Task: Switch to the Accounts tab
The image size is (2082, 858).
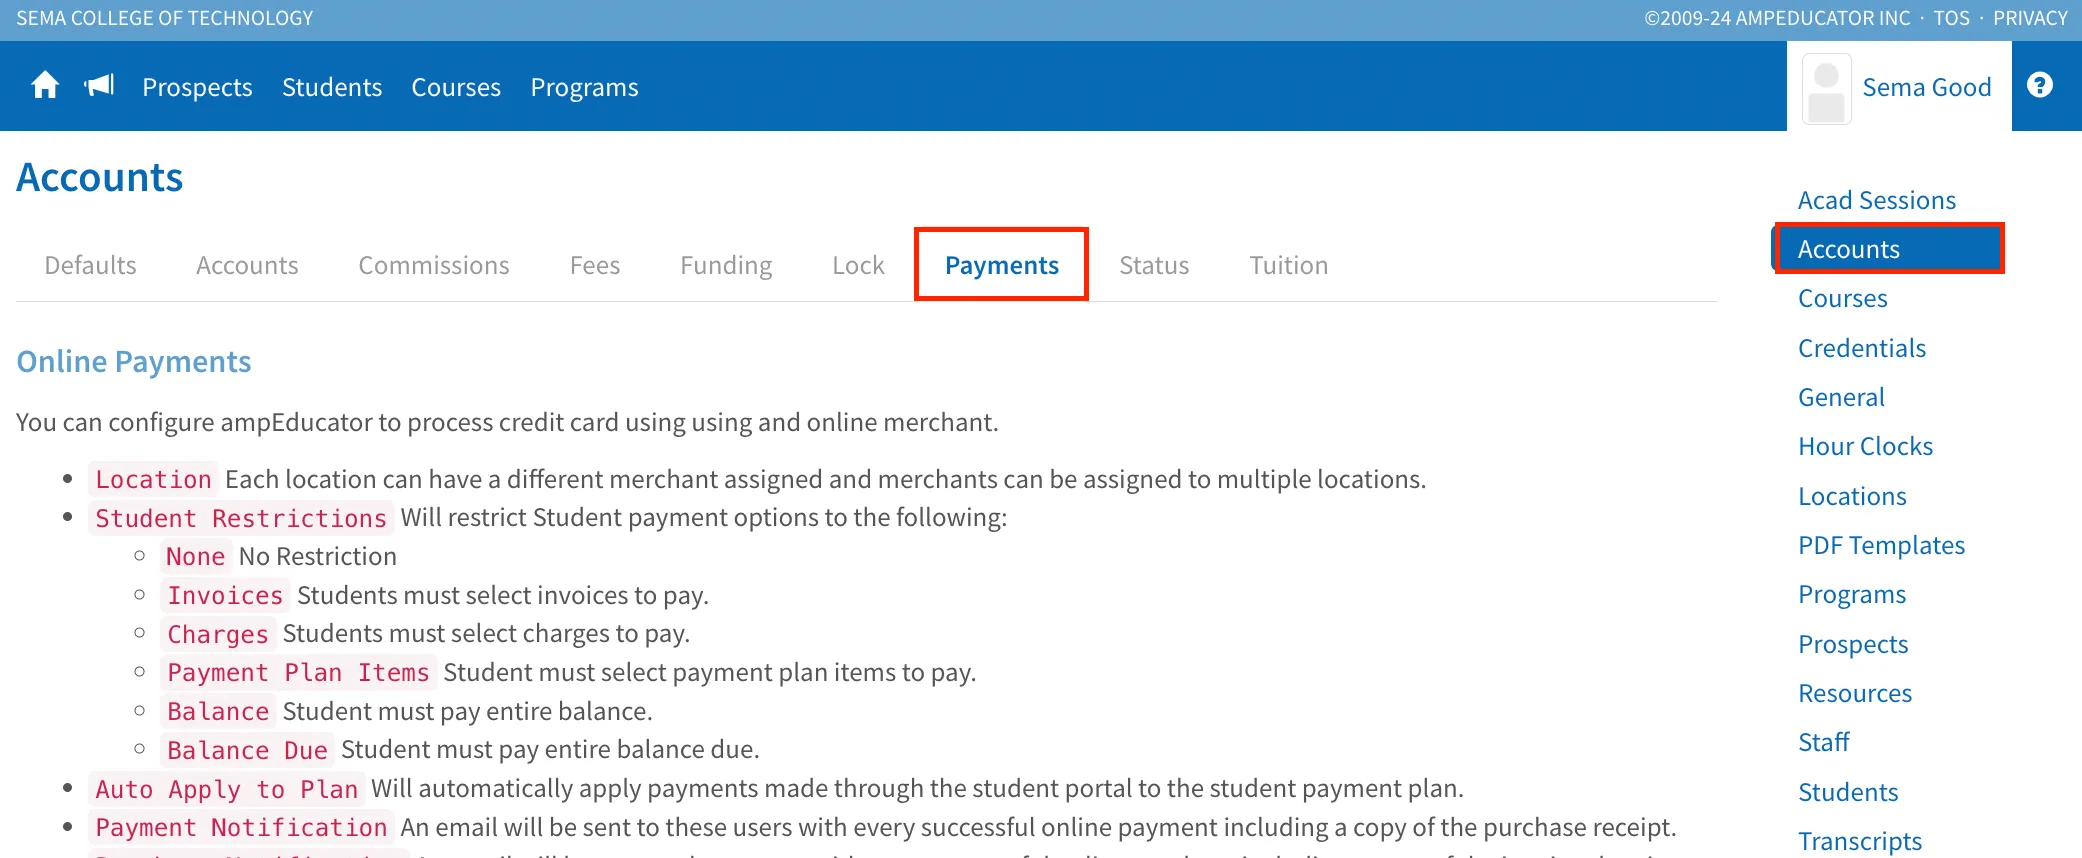Action: pos(247,265)
